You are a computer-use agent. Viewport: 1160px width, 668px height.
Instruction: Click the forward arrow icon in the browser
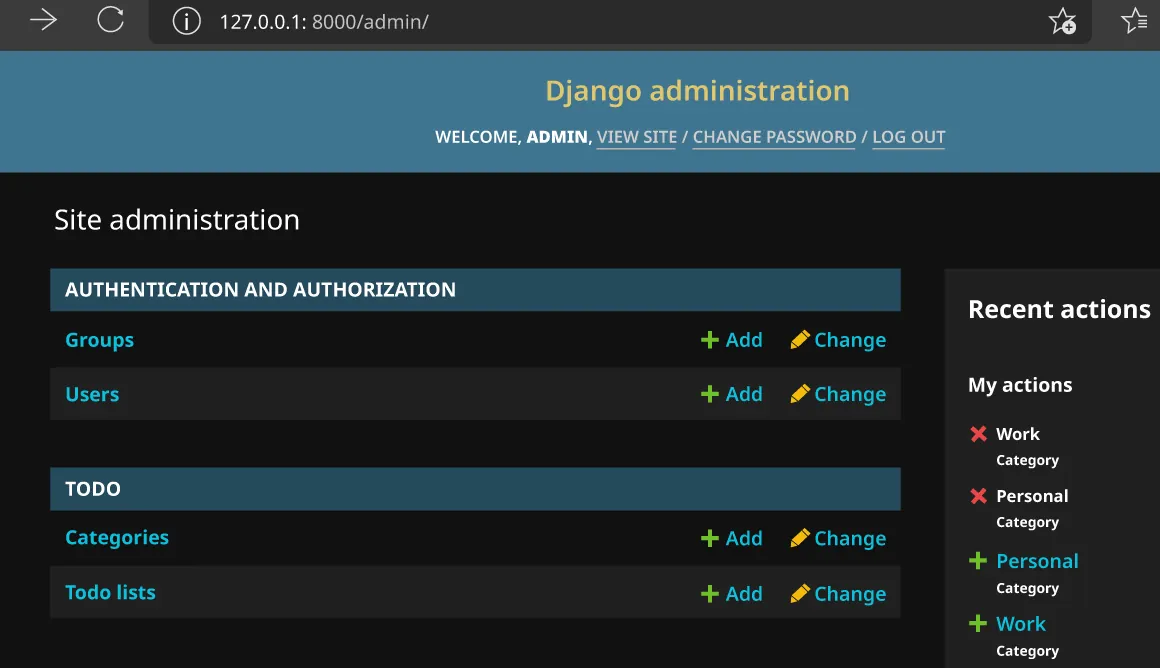pos(42,22)
